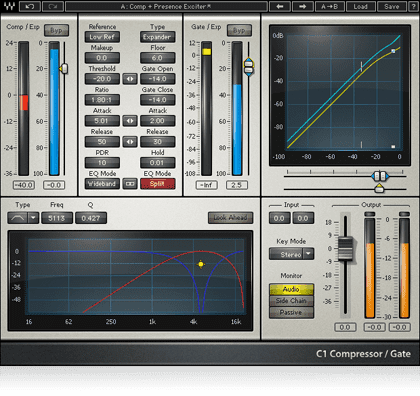
Task: Open help with the question mark icon
Action: pos(413,6)
